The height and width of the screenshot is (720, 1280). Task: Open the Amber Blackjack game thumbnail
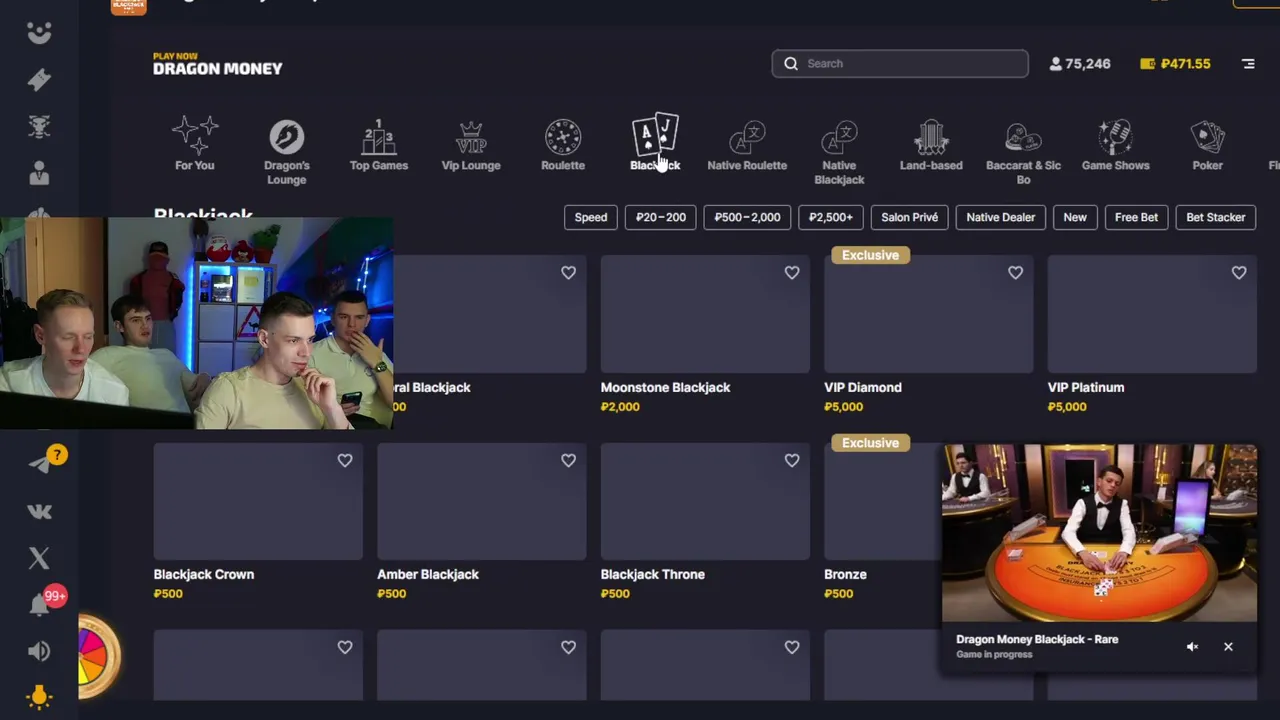tap(481, 501)
